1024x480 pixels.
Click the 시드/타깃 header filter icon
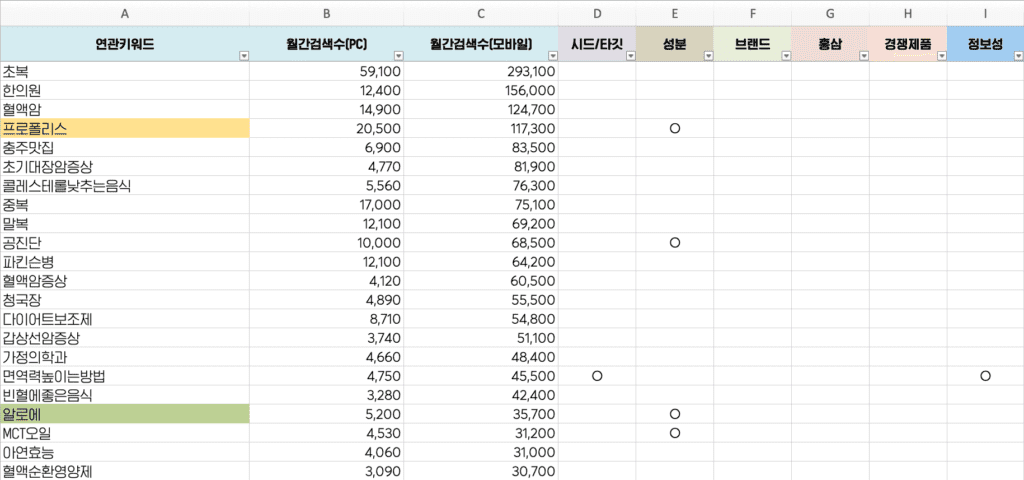point(628,56)
